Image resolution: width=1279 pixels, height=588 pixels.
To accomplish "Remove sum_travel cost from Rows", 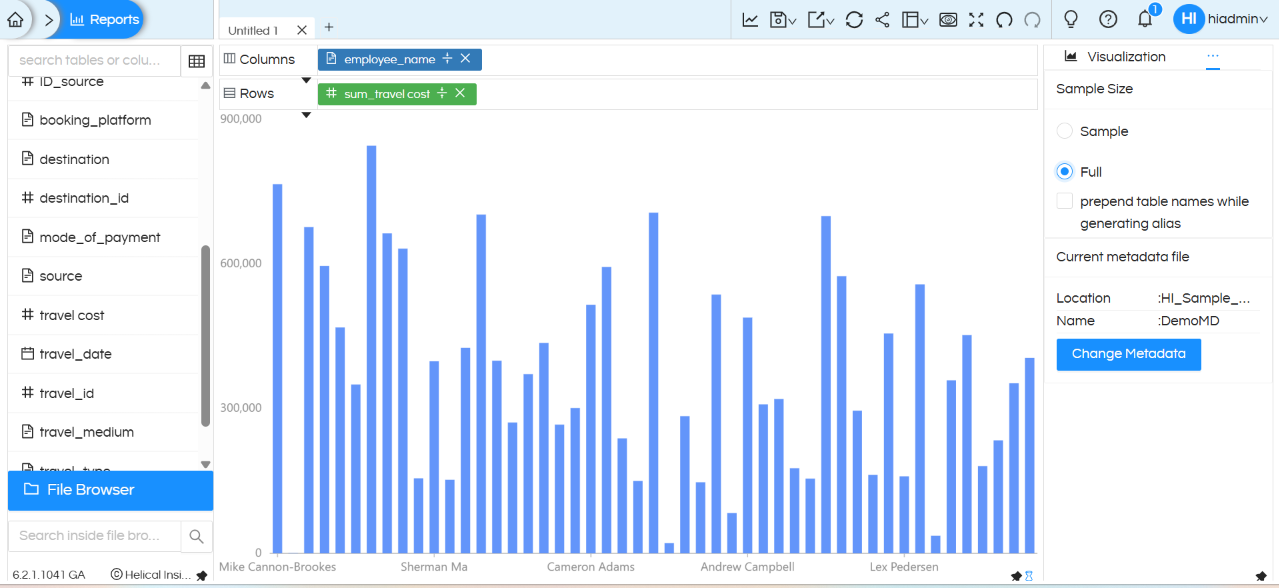I will tap(460, 93).
